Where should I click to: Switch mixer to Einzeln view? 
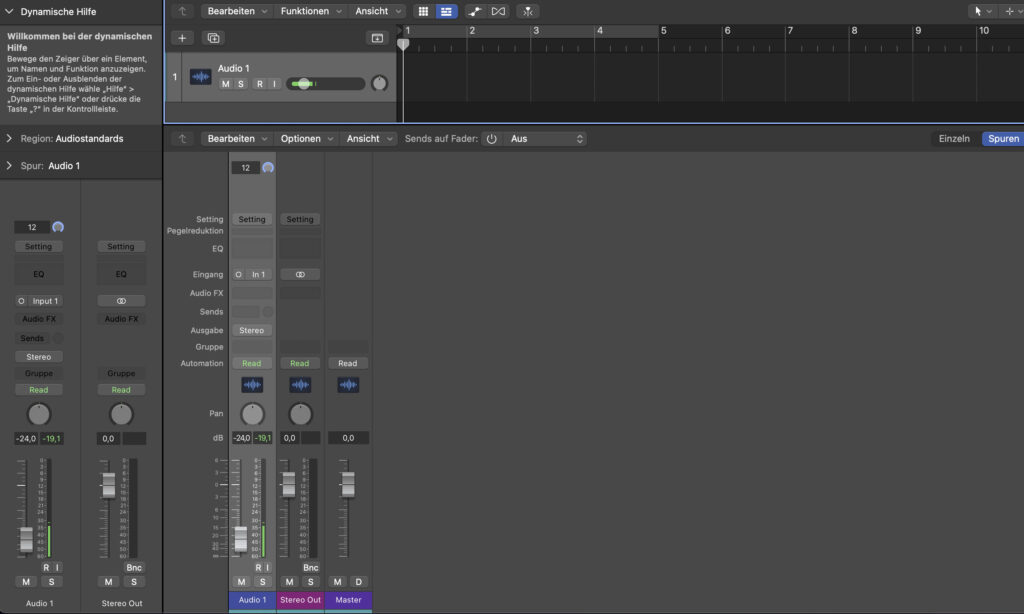point(954,138)
